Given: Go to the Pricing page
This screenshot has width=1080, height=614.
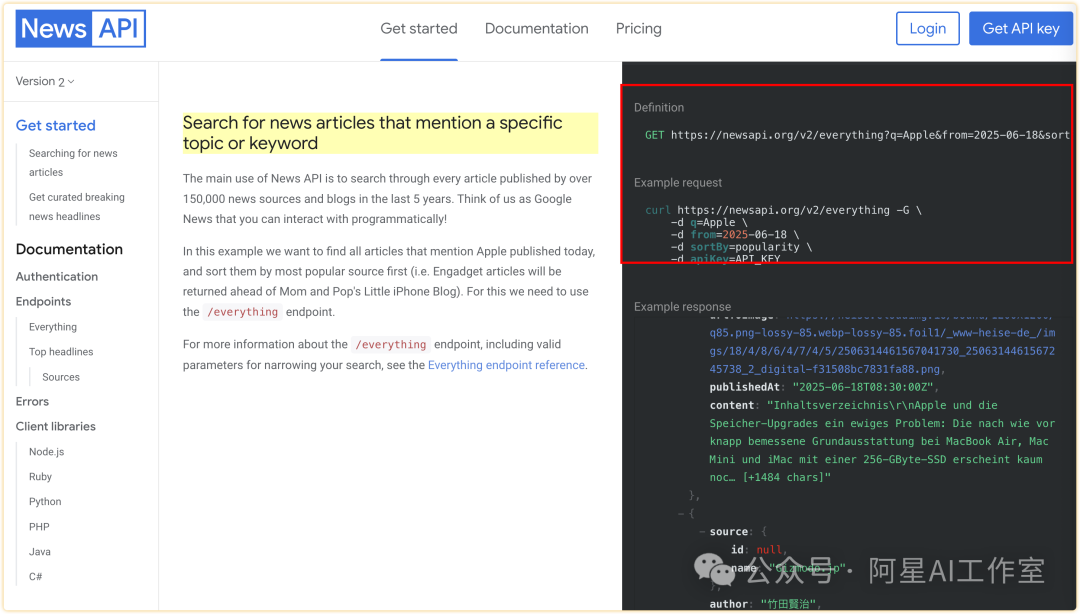Looking at the screenshot, I should (638, 28).
